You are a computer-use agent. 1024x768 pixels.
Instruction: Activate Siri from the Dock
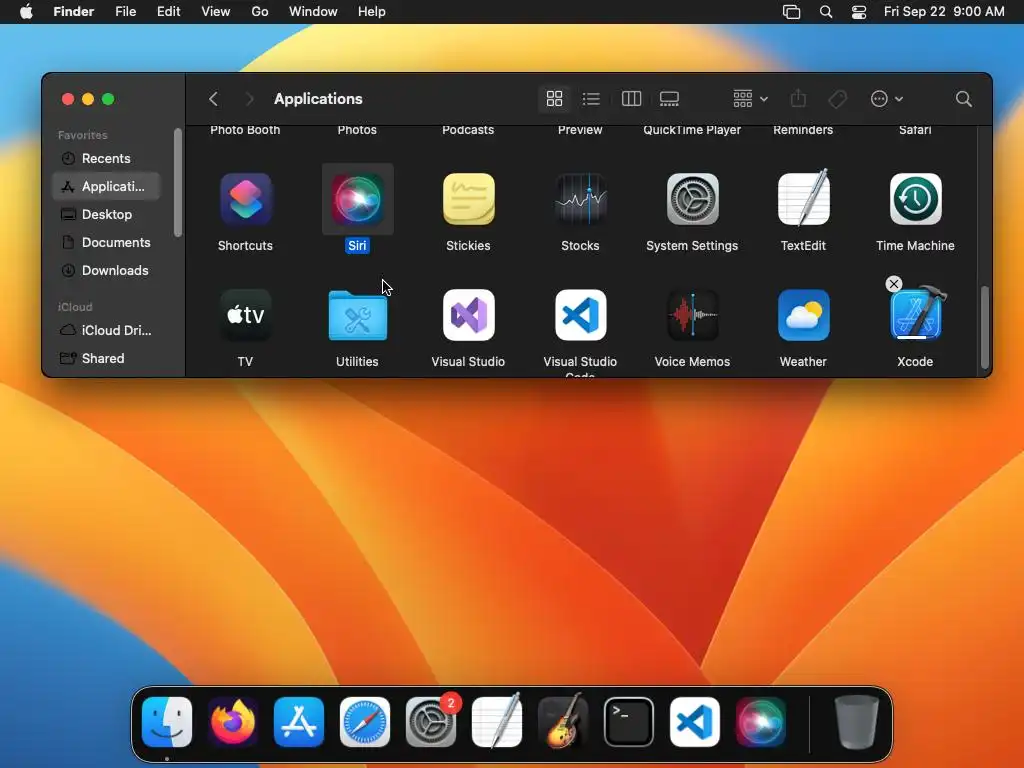[761, 722]
